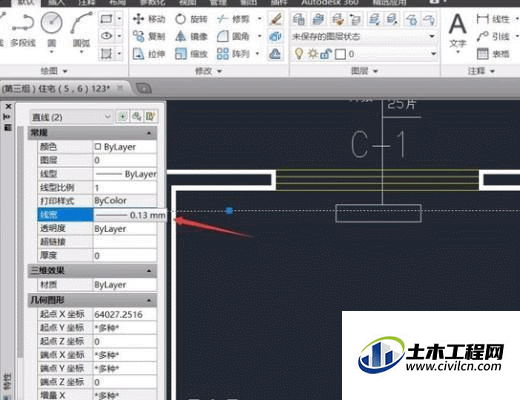Click the 线型 ByLayer value field

[125, 174]
